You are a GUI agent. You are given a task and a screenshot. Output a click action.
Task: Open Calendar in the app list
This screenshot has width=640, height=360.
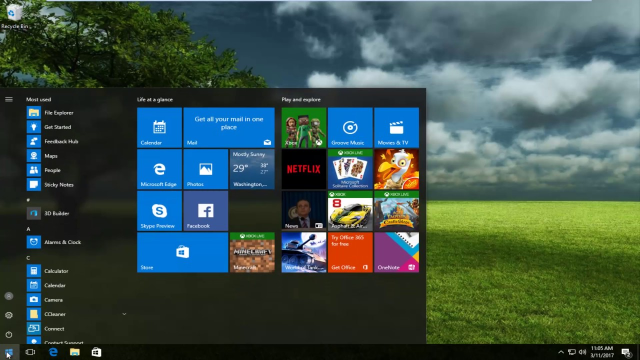pos(76,285)
